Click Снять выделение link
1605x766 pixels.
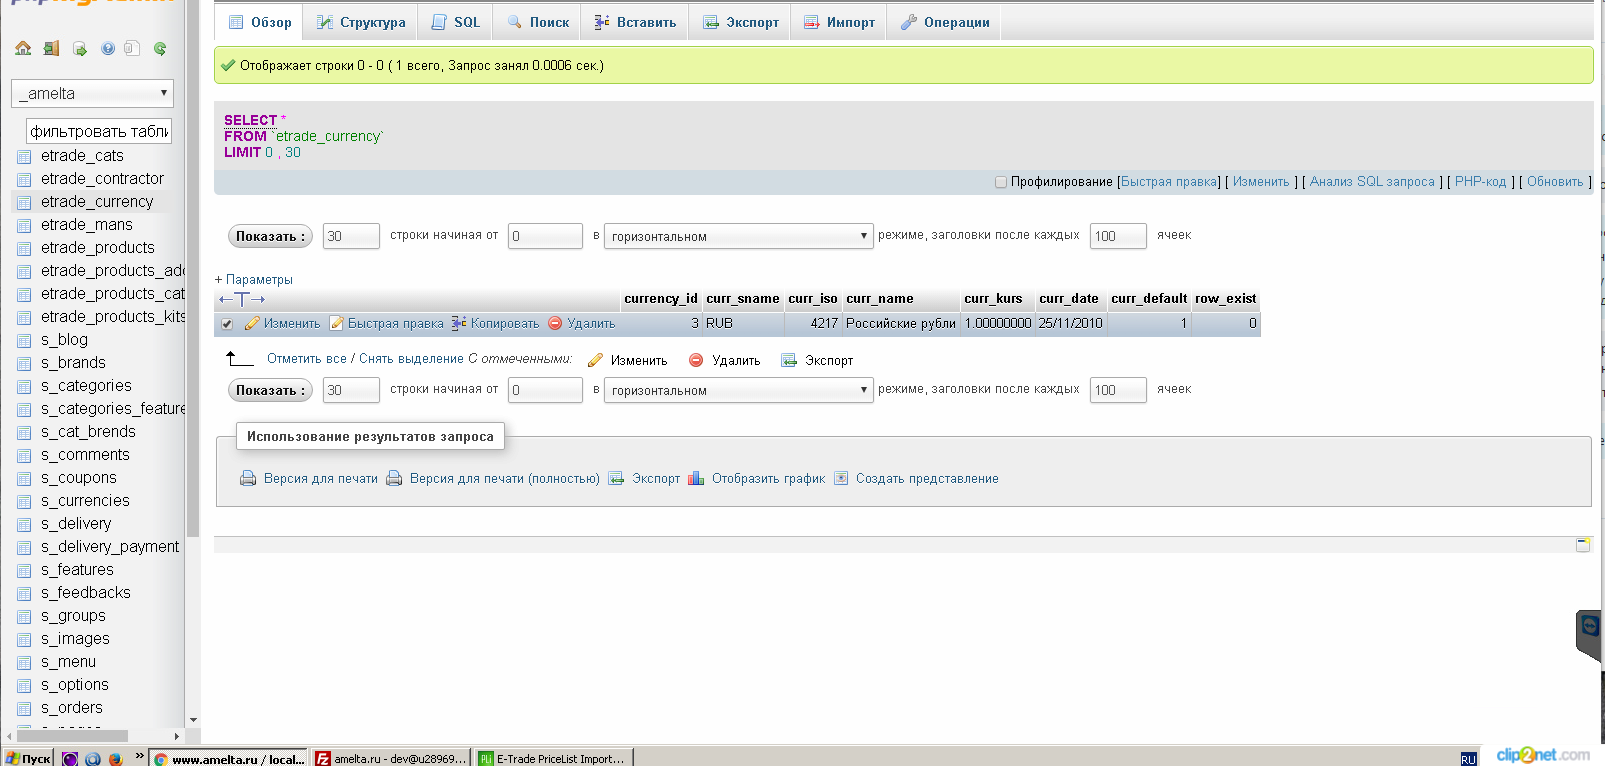(411, 359)
